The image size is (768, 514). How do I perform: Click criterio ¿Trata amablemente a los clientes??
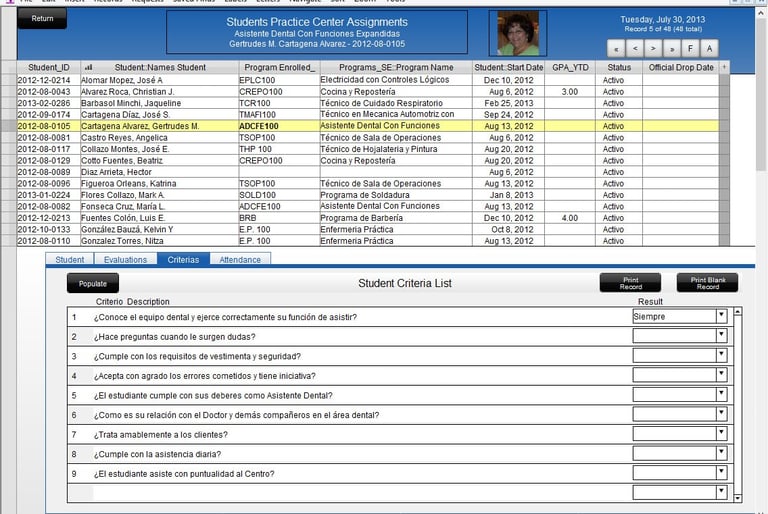point(160,435)
